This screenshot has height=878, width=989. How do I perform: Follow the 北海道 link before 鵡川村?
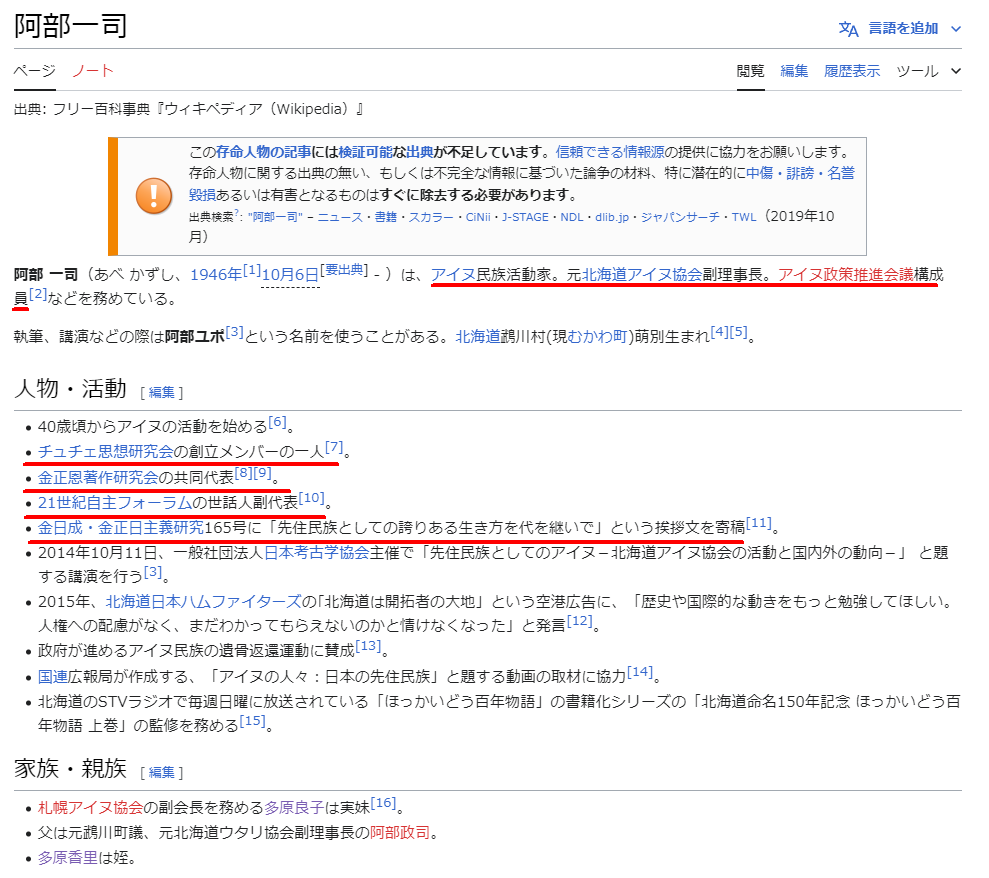[x=477, y=337]
